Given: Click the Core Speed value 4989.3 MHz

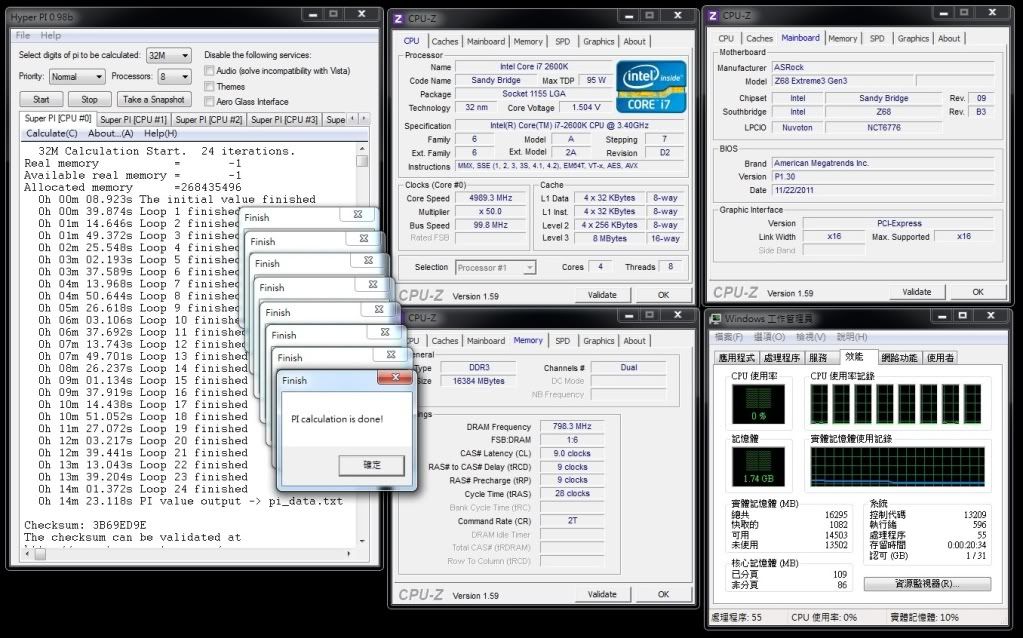Looking at the screenshot, I should [491, 198].
